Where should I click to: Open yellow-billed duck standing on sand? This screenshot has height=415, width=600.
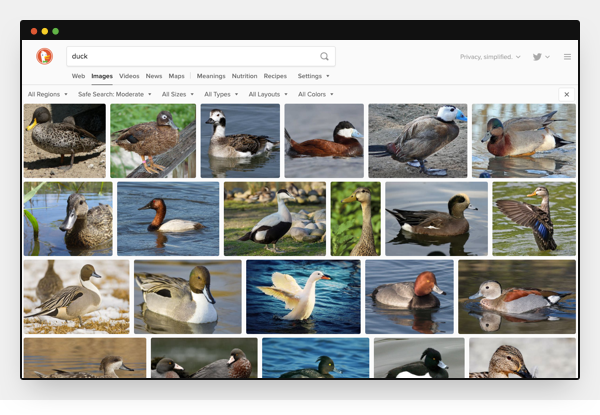click(65, 140)
